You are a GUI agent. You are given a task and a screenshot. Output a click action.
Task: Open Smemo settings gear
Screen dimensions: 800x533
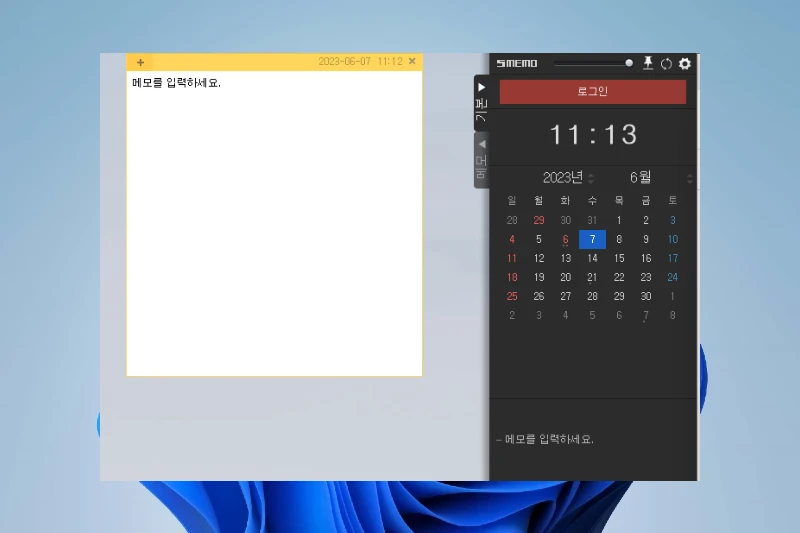point(685,64)
